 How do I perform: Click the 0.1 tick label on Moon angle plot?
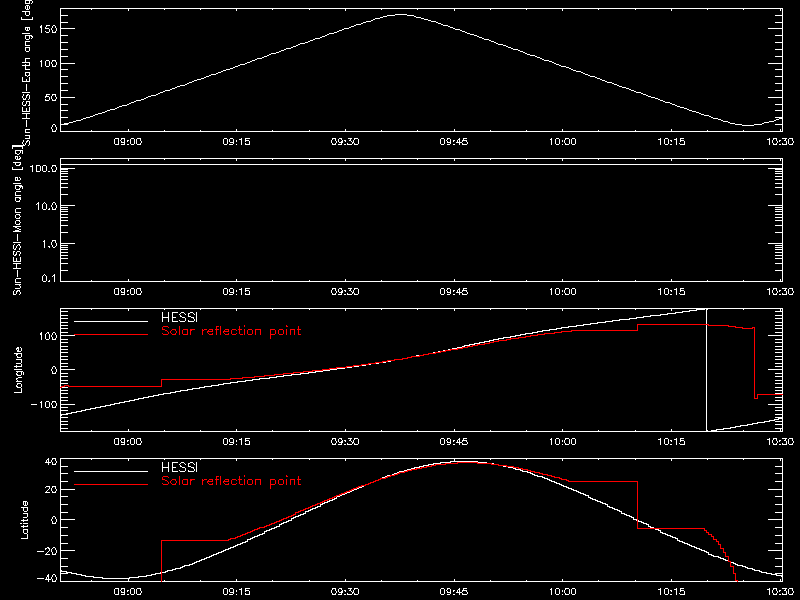click(49, 278)
